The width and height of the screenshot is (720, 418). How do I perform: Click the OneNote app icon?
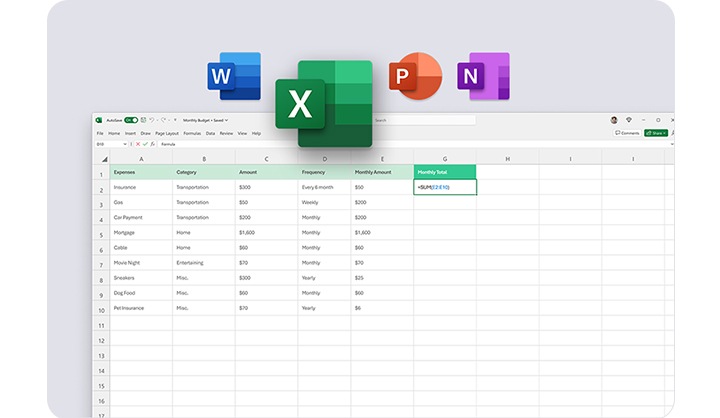(x=483, y=78)
